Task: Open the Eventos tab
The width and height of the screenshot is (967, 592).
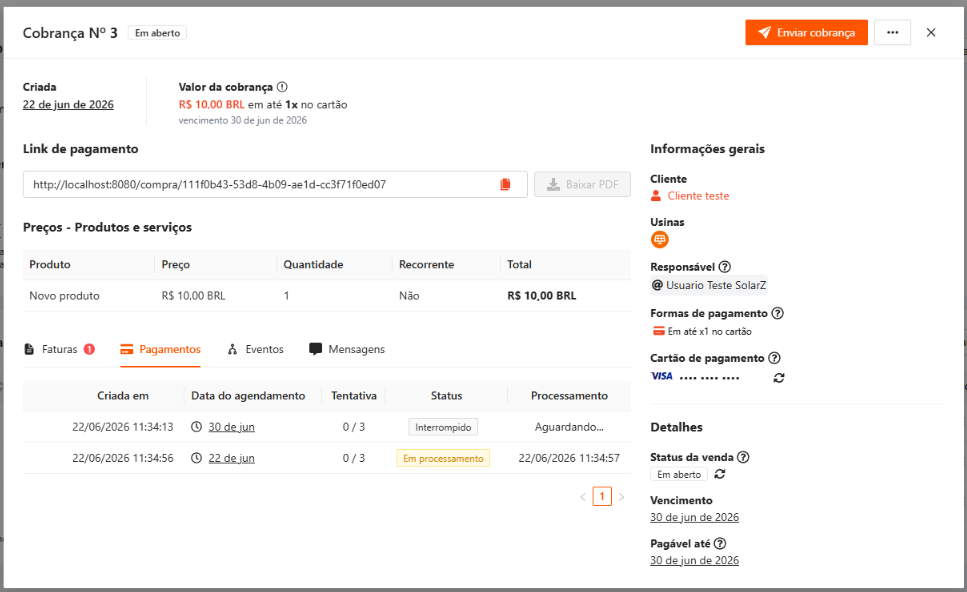Action: coord(255,349)
